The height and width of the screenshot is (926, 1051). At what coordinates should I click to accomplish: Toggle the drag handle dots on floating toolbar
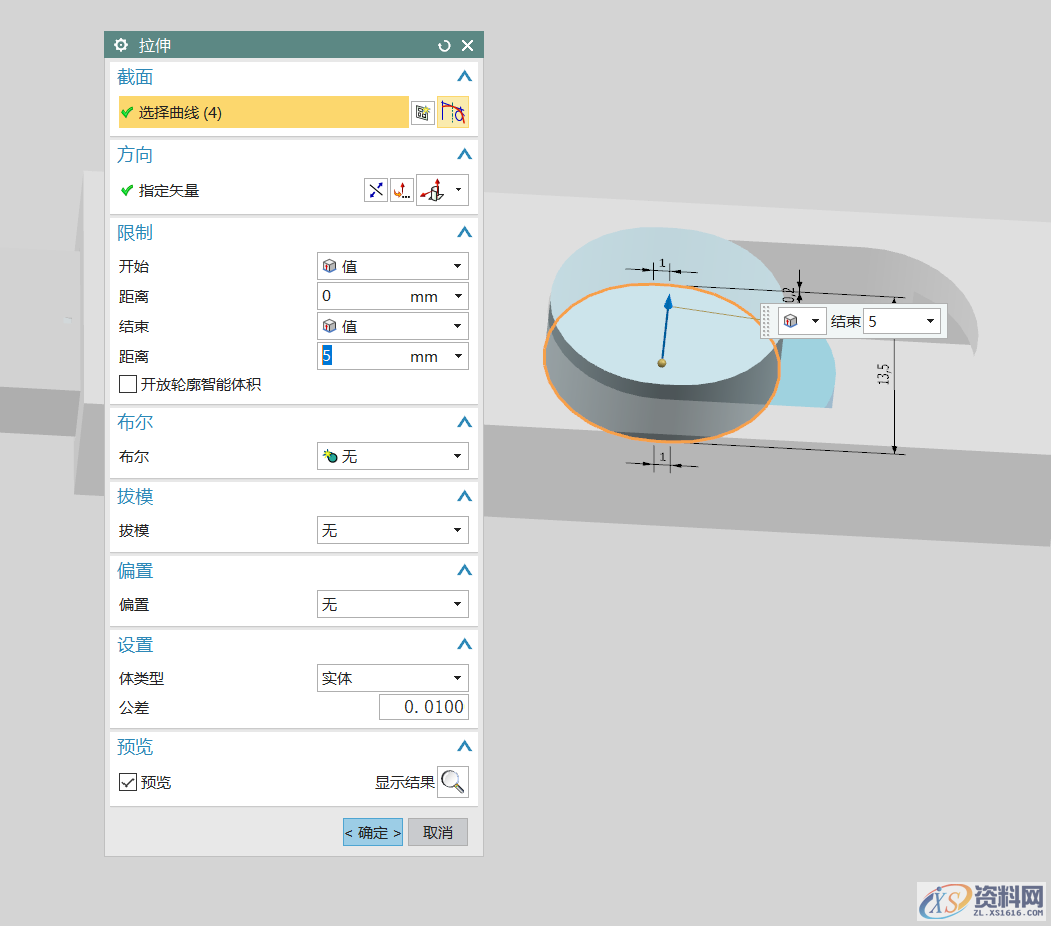765,320
